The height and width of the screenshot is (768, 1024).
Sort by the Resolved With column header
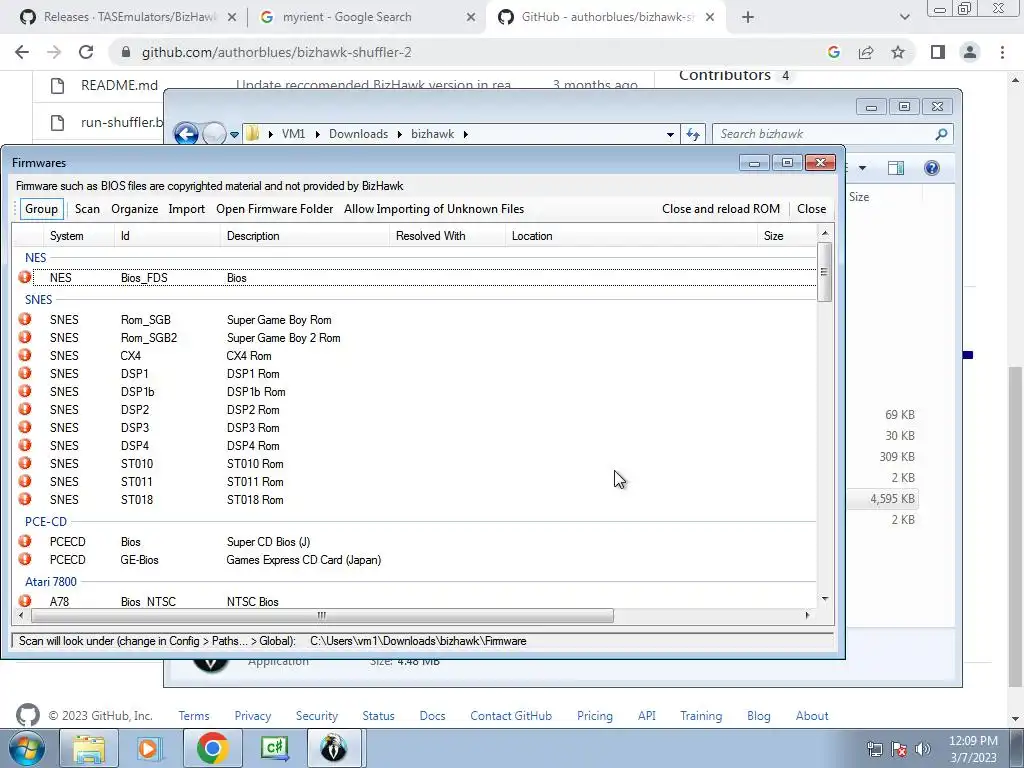pyautogui.click(x=447, y=236)
